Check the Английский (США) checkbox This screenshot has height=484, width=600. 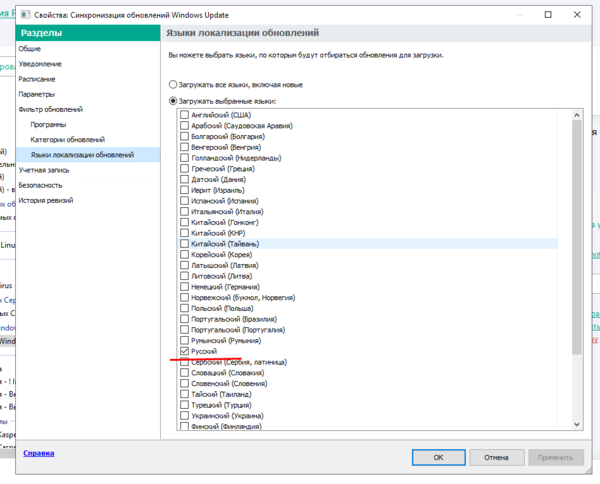(x=184, y=114)
